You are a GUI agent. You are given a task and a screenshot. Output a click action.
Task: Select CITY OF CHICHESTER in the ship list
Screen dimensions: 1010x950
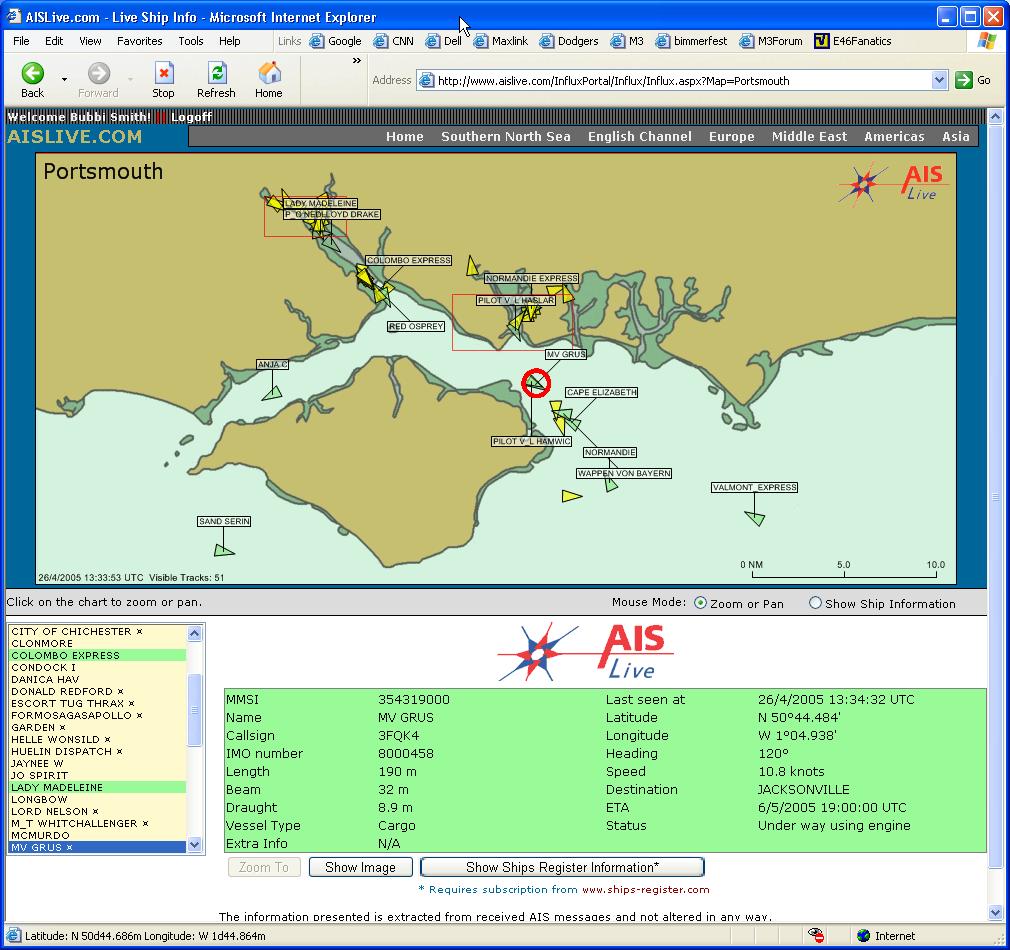click(x=98, y=631)
